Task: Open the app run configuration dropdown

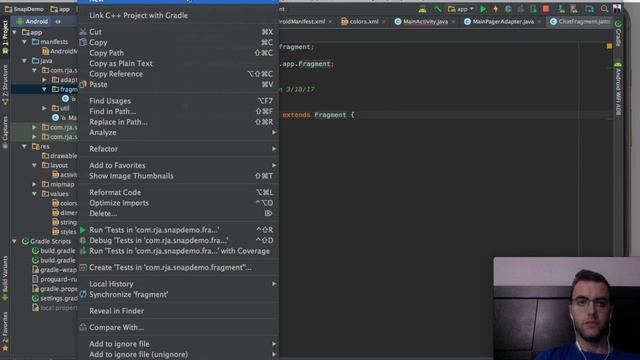Action: click(461, 9)
